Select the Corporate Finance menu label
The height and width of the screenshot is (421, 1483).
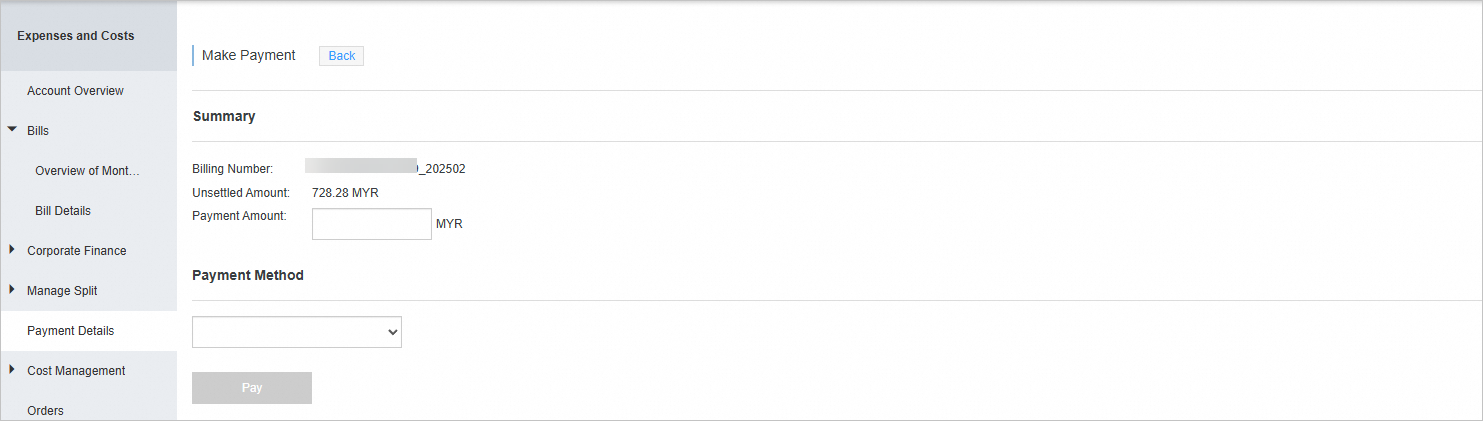click(77, 251)
